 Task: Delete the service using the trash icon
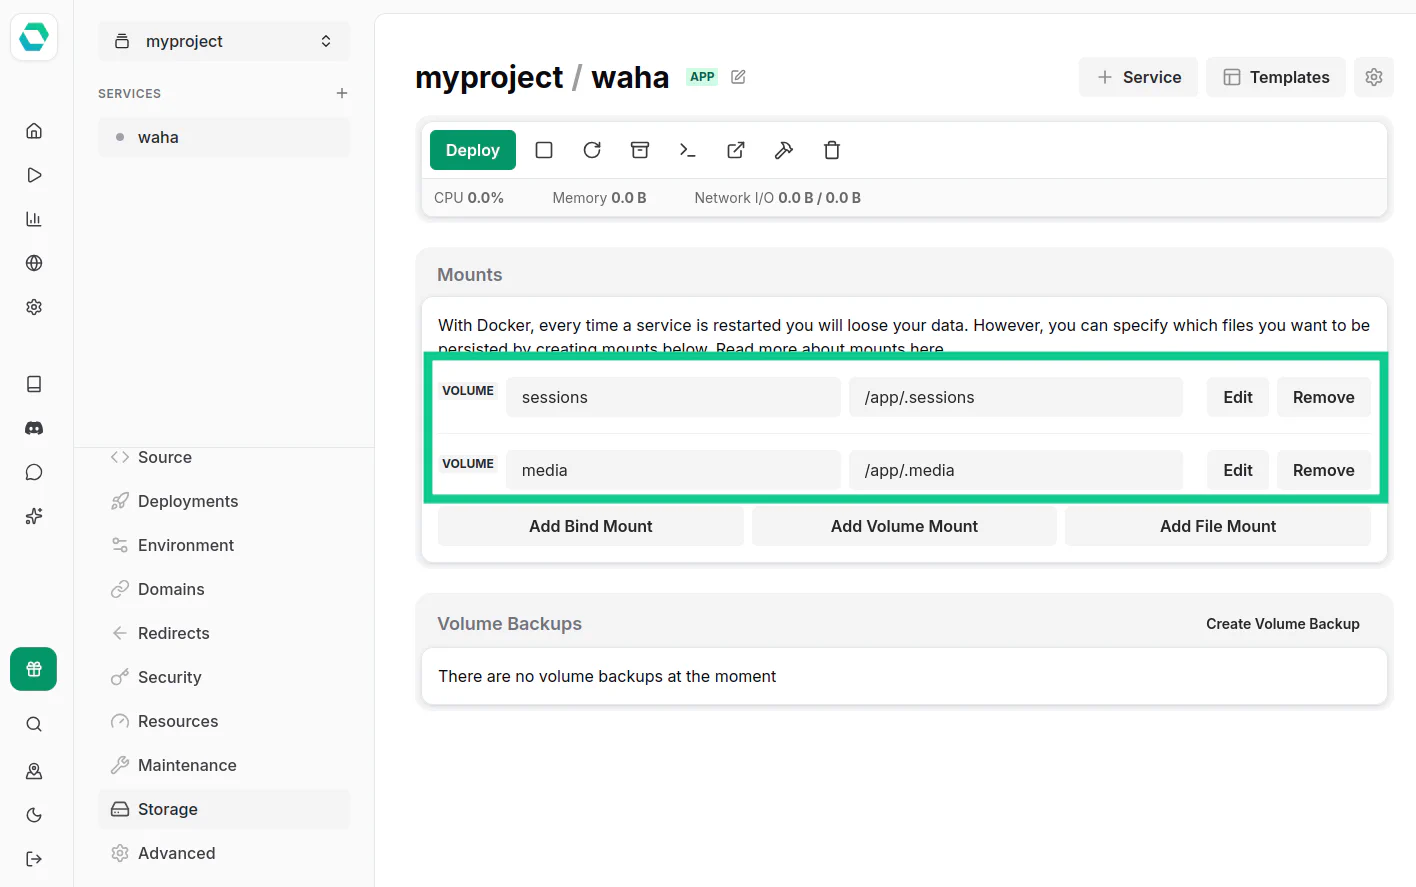[832, 150]
